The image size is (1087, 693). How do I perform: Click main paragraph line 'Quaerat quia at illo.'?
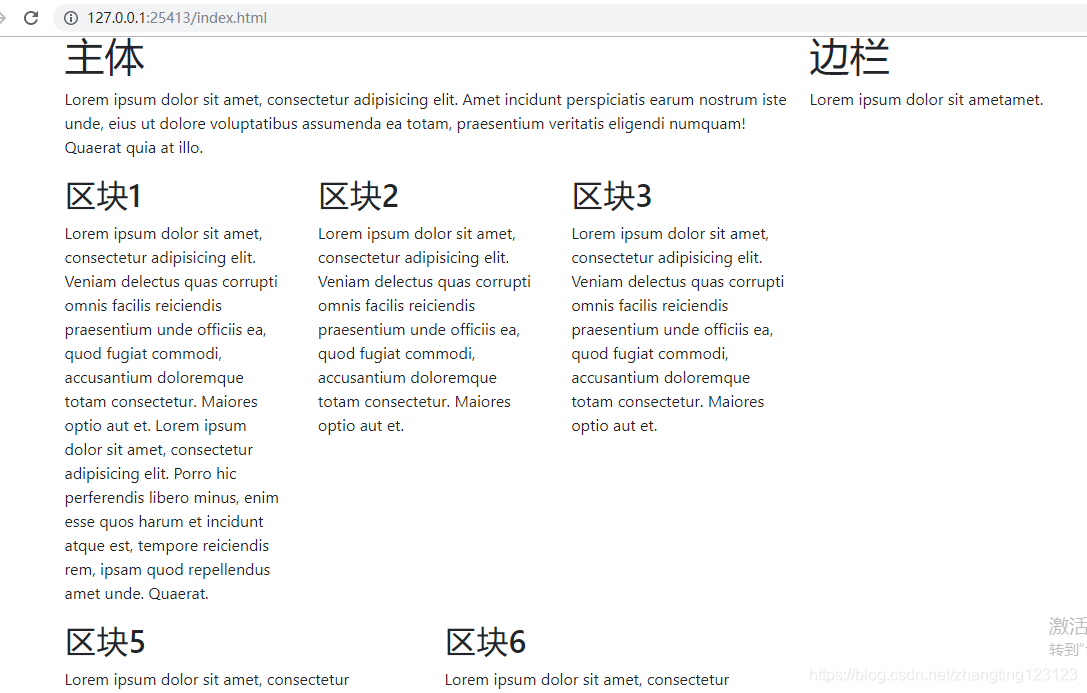tap(134, 148)
